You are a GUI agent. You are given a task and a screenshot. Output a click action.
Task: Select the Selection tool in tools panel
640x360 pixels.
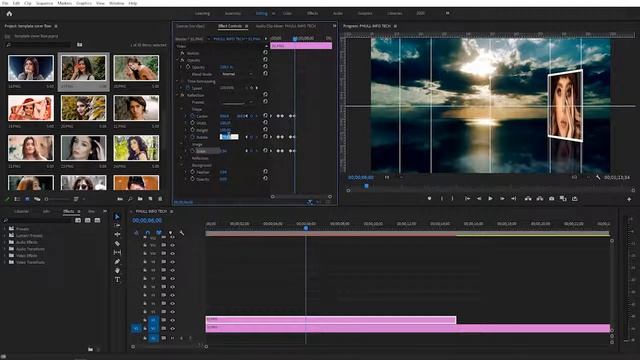click(117, 216)
